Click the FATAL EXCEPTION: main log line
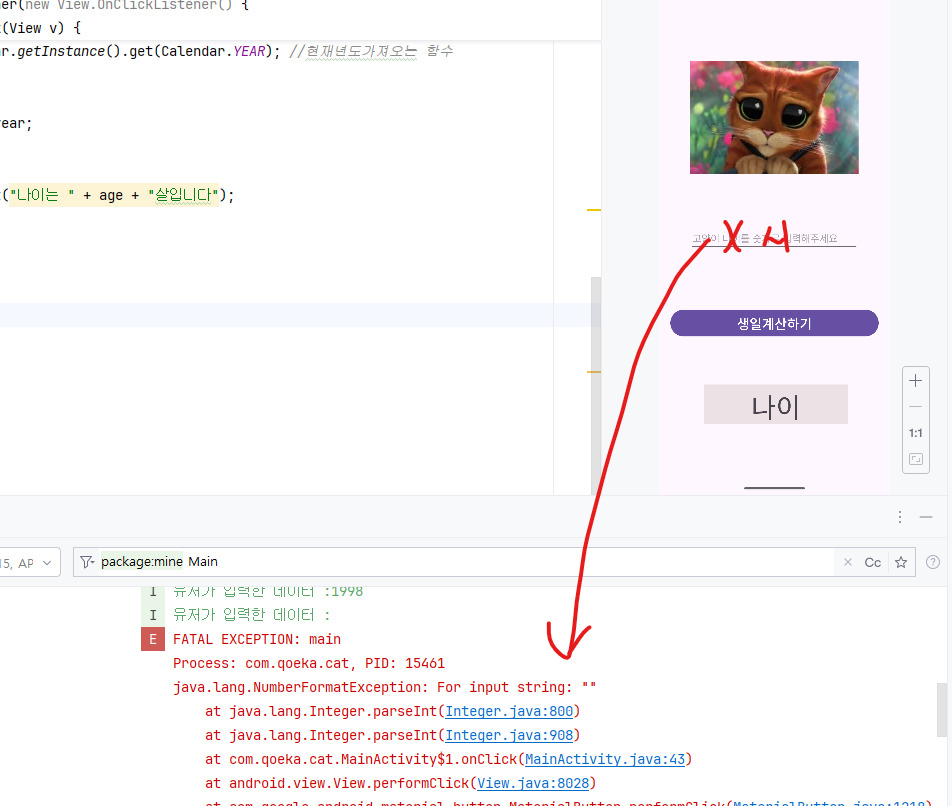The width and height of the screenshot is (952, 806). click(257, 639)
